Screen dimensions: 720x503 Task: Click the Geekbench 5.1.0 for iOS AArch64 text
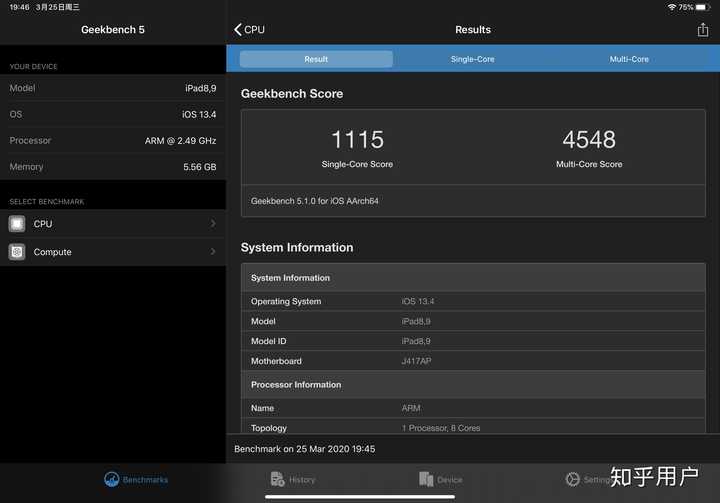(x=315, y=201)
